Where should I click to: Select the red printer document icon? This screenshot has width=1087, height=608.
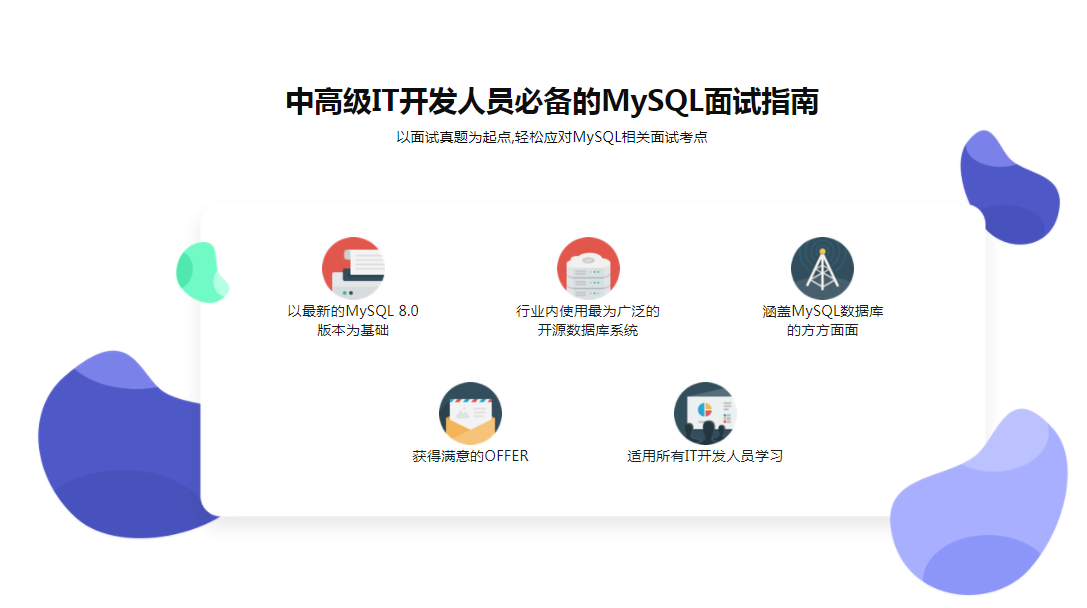tap(352, 268)
